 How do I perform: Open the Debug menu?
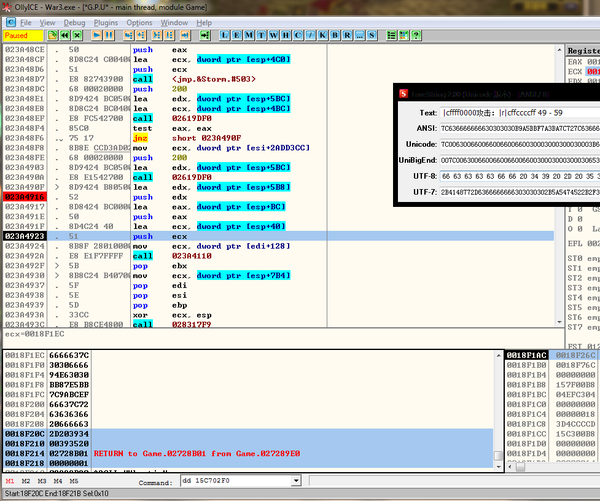click(x=76, y=21)
